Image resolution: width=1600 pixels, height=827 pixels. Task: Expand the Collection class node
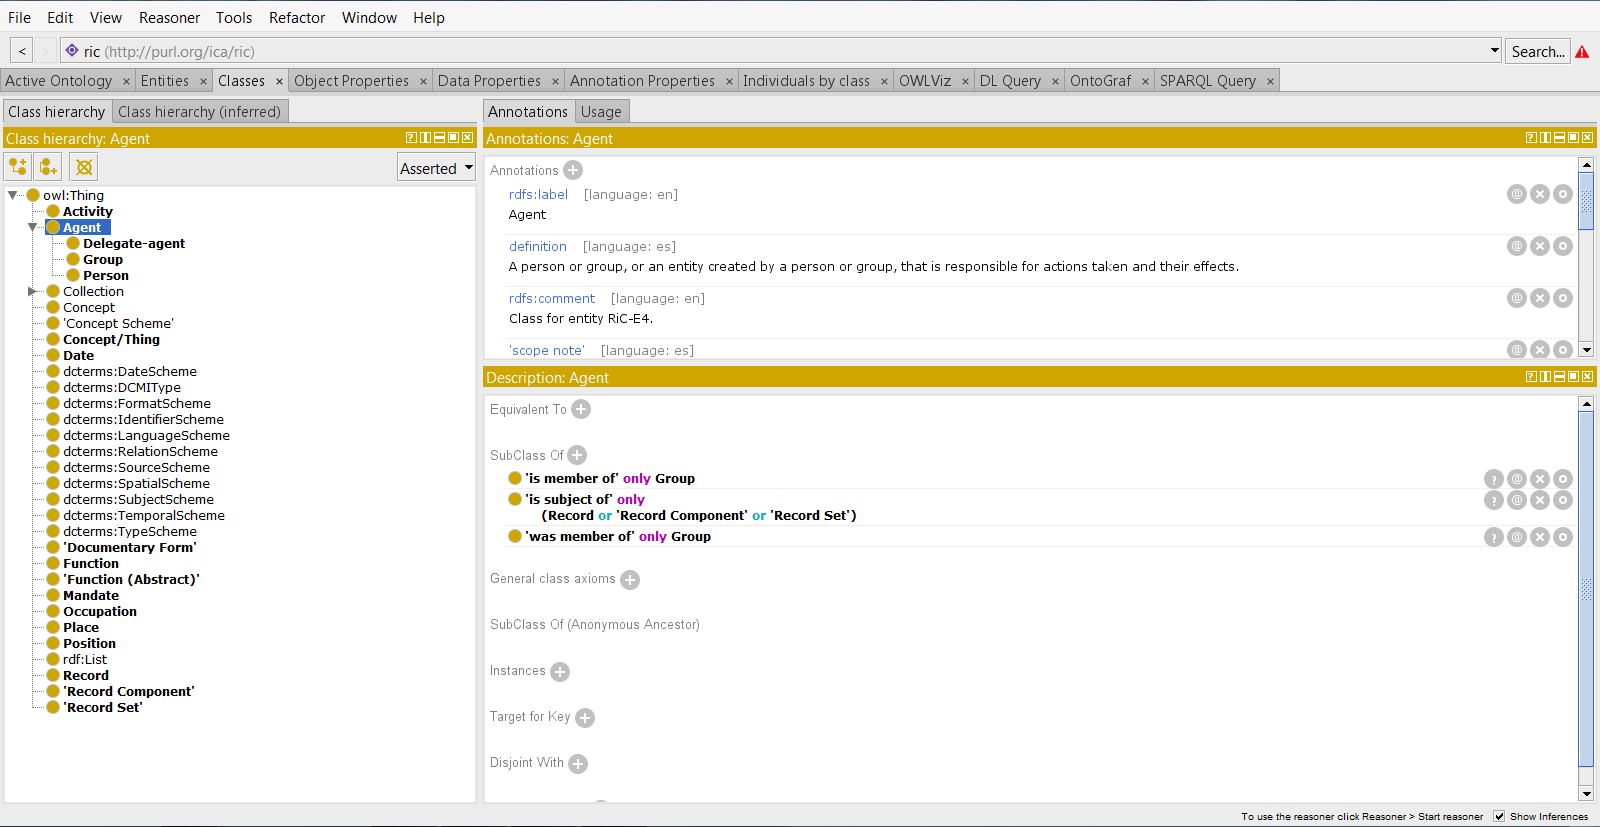point(32,292)
